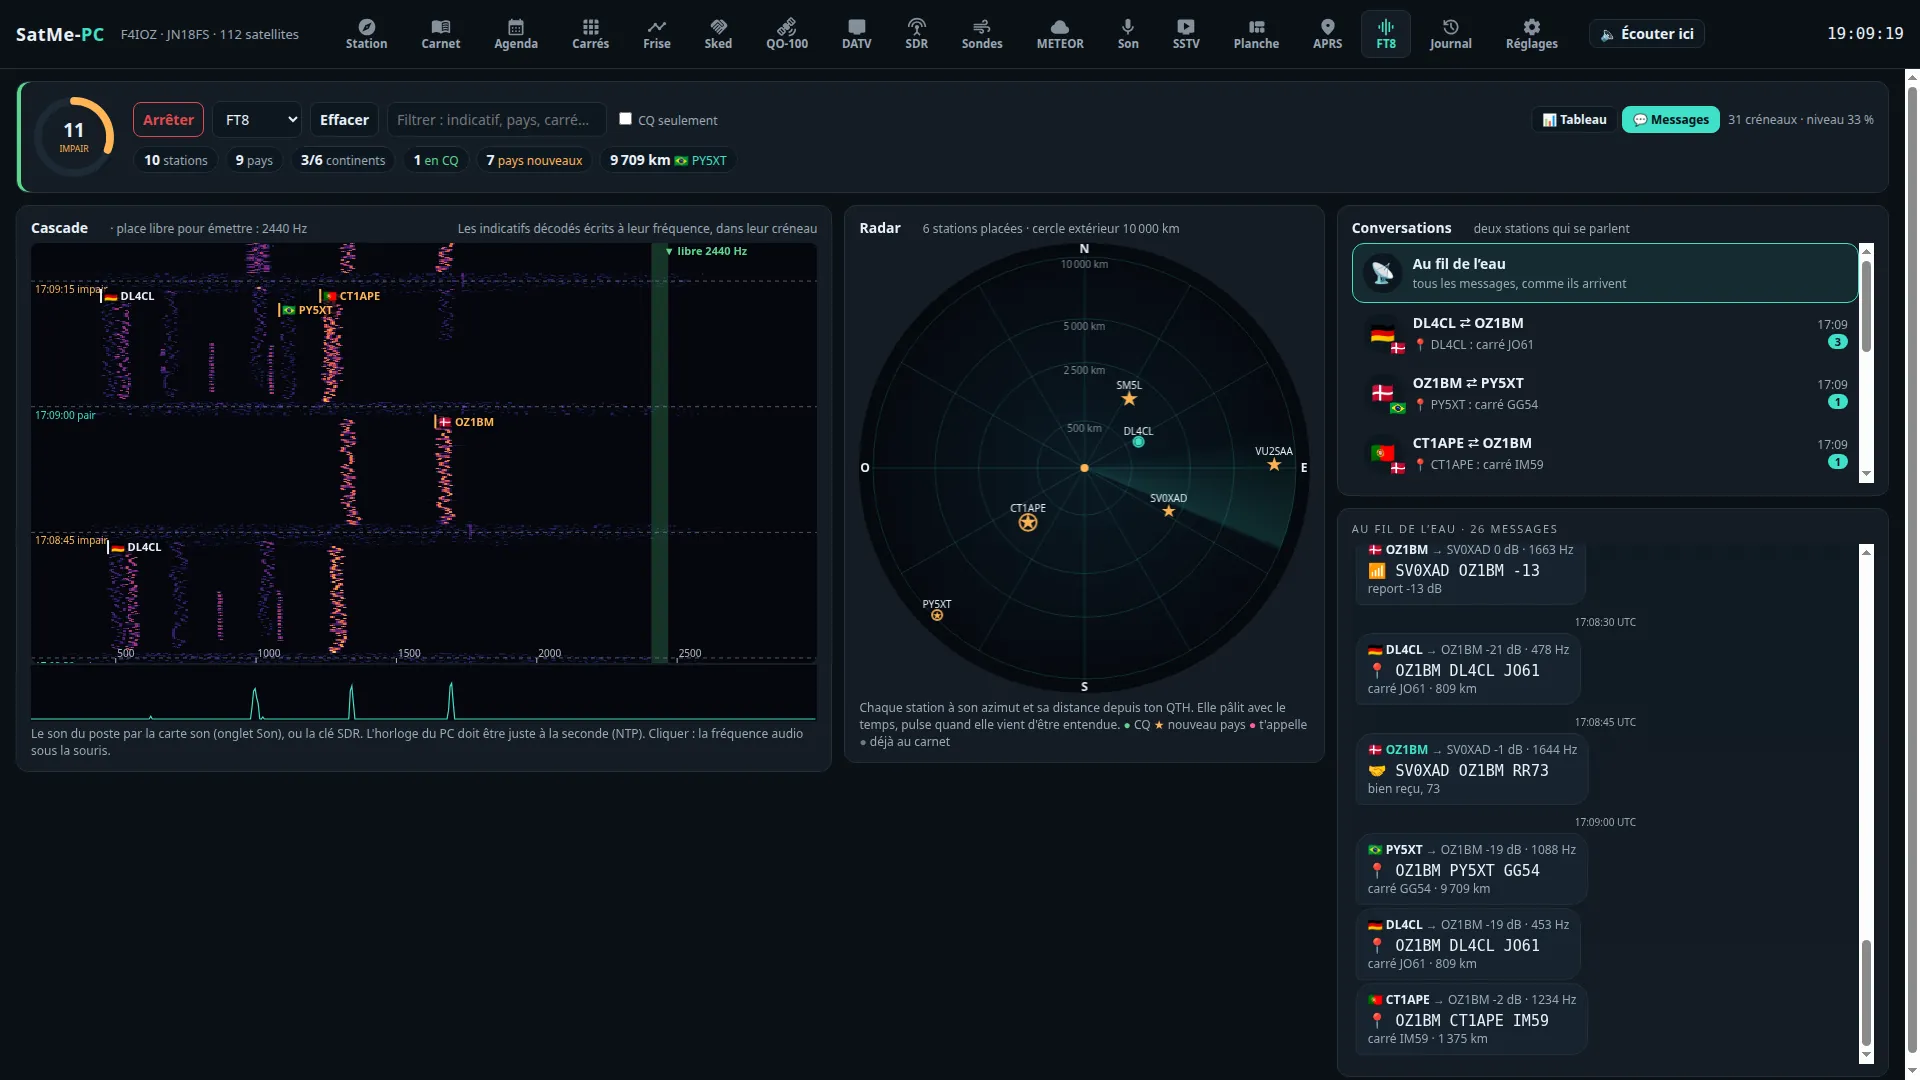Click the Conversations scroll down arrow

[1866, 475]
